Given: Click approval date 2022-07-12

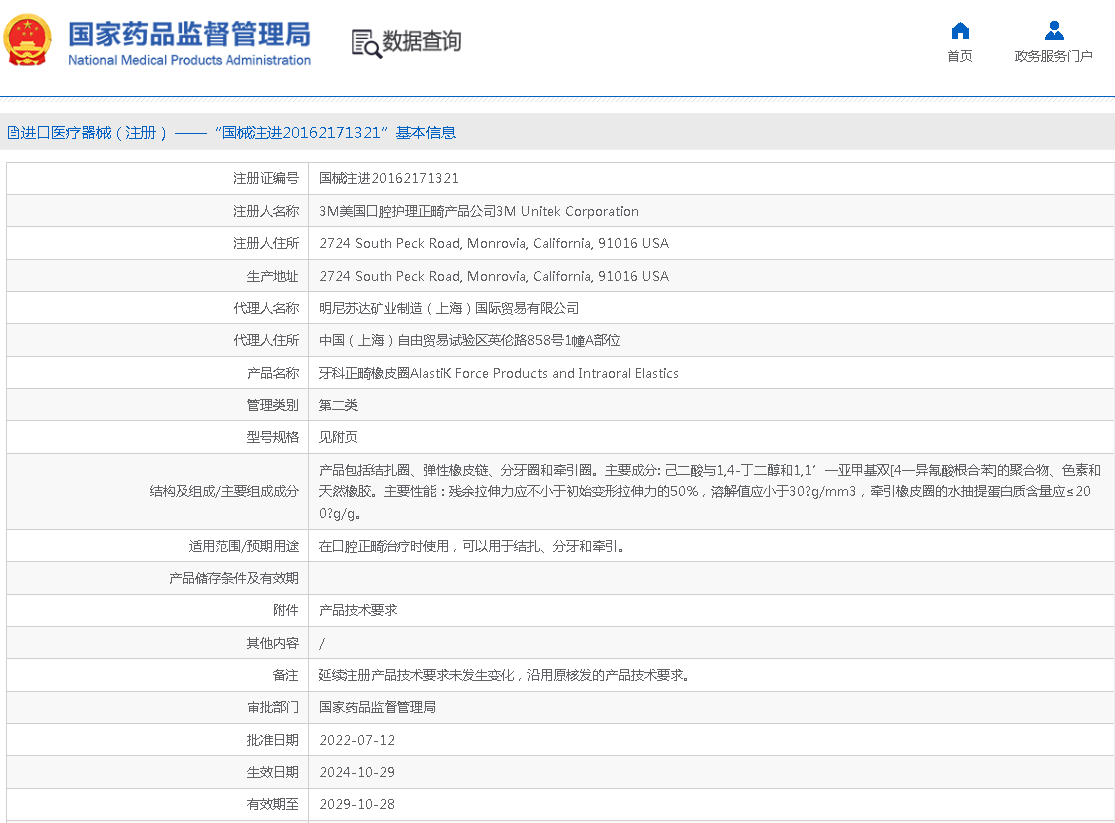Looking at the screenshot, I should pos(357,740).
